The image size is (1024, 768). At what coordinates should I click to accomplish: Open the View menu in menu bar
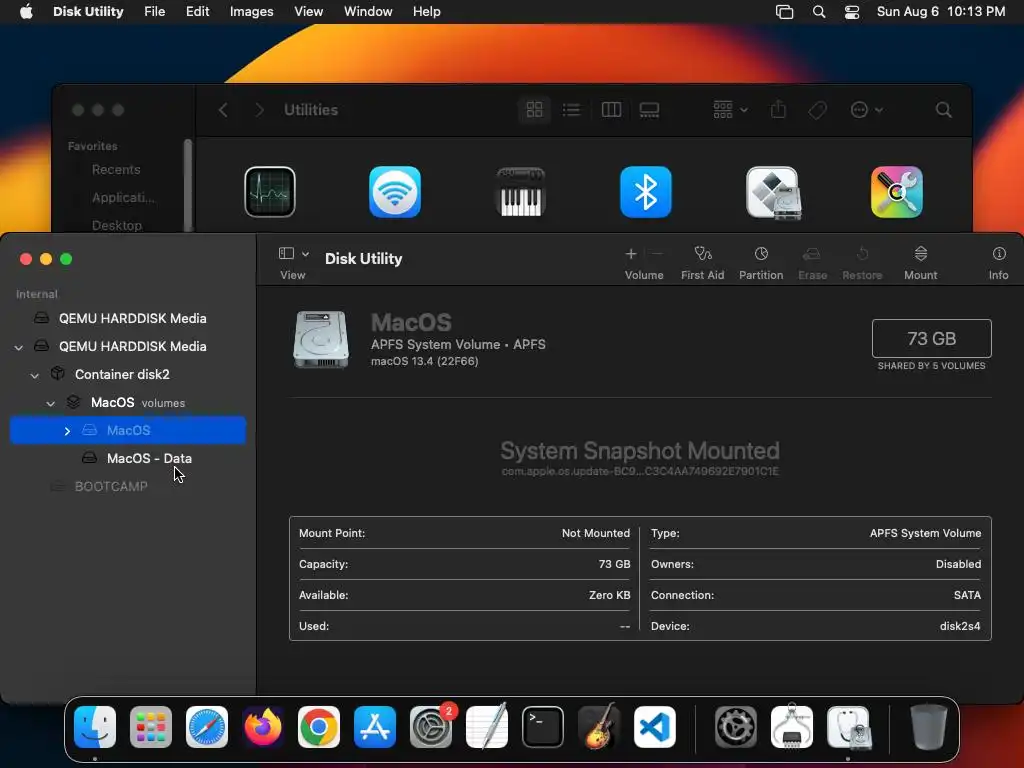[308, 12]
